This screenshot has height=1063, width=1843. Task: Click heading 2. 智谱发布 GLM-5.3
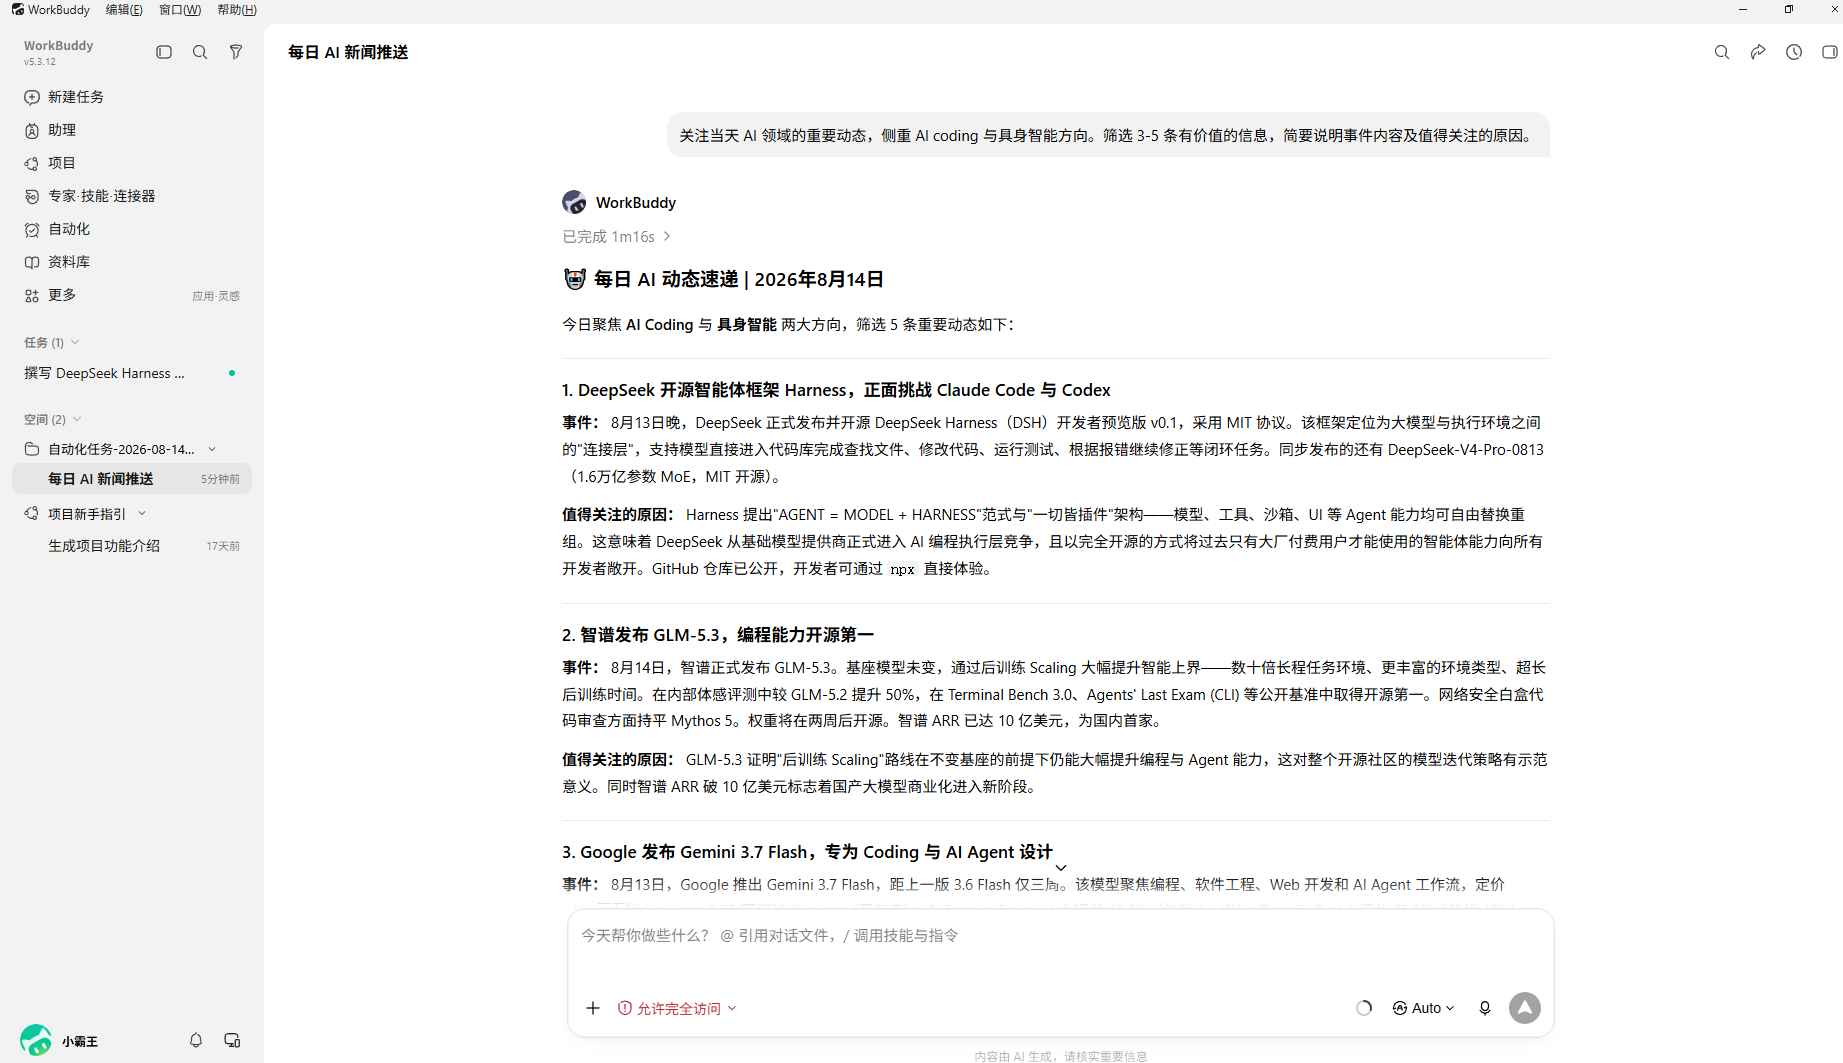tap(718, 635)
